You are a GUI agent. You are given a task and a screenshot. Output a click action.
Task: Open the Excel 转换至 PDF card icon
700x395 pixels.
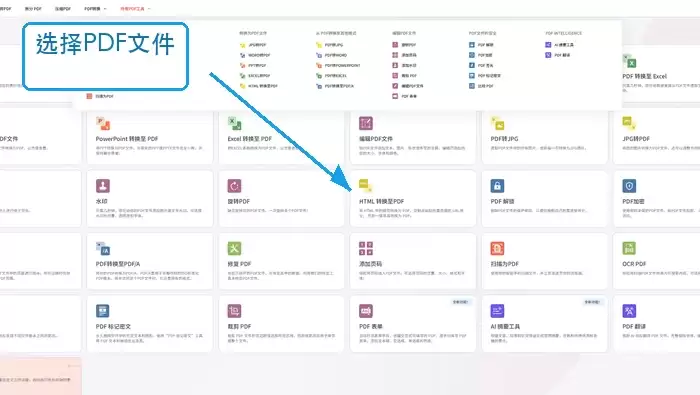click(x=234, y=123)
